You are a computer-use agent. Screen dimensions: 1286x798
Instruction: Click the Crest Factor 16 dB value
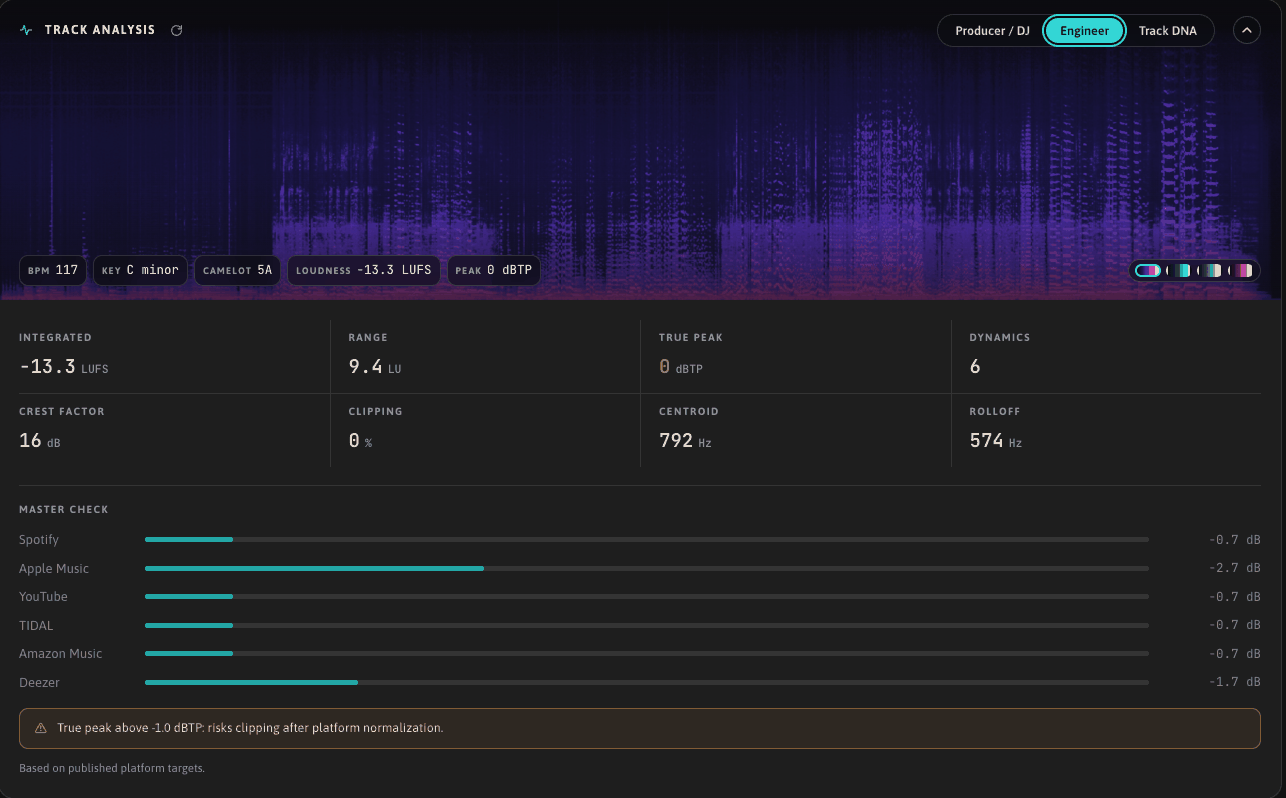(x=40, y=440)
